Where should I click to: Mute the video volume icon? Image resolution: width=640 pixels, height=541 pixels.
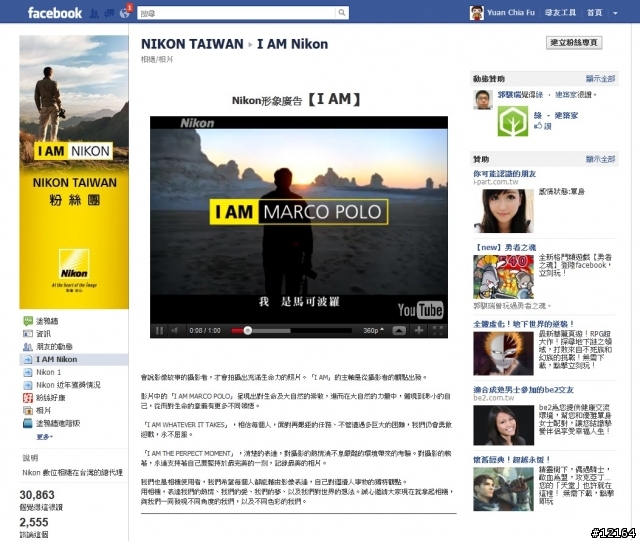click(175, 330)
